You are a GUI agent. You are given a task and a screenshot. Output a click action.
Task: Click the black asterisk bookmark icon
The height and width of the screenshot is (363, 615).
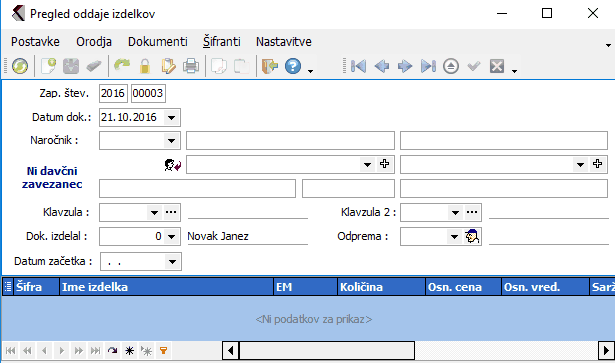point(129,350)
